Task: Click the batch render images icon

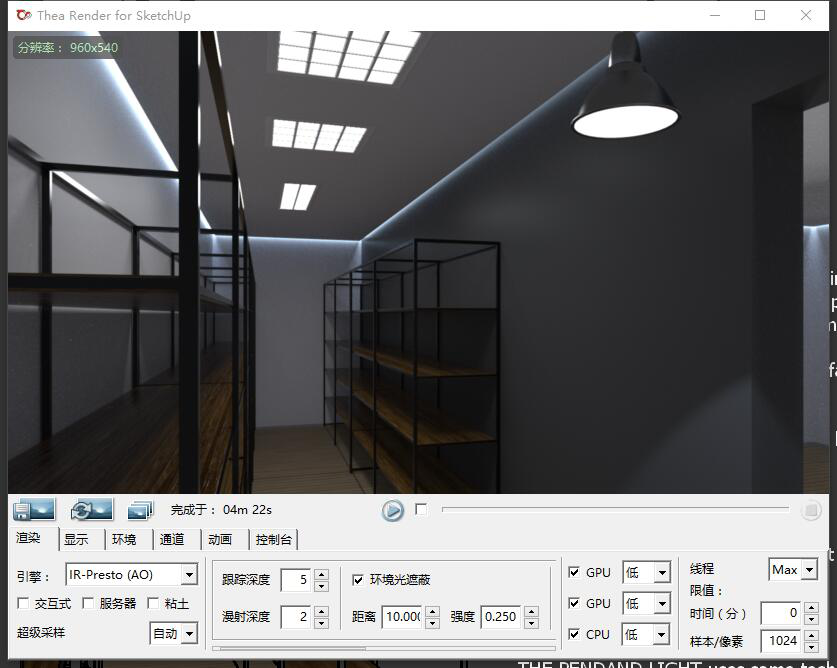Action: point(140,510)
